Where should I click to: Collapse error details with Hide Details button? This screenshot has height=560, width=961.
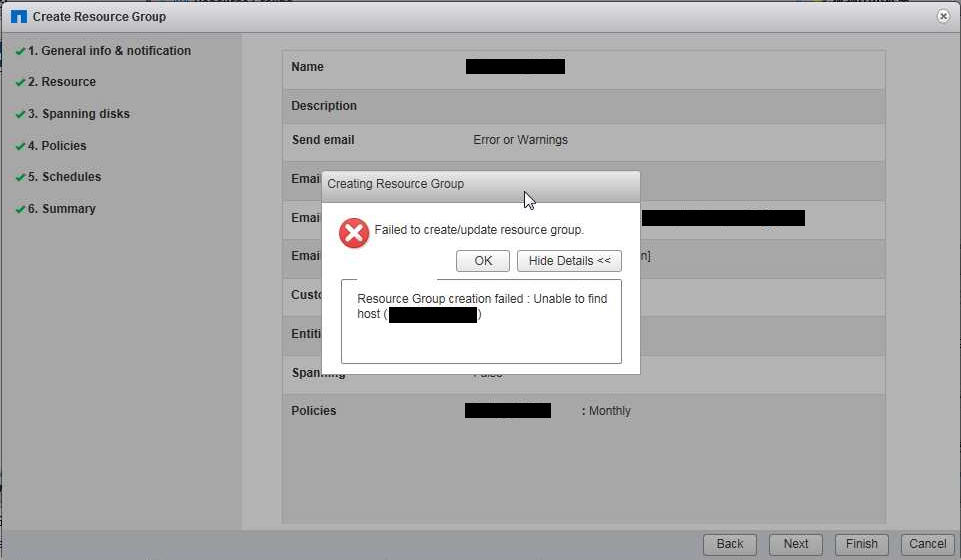[x=569, y=261]
